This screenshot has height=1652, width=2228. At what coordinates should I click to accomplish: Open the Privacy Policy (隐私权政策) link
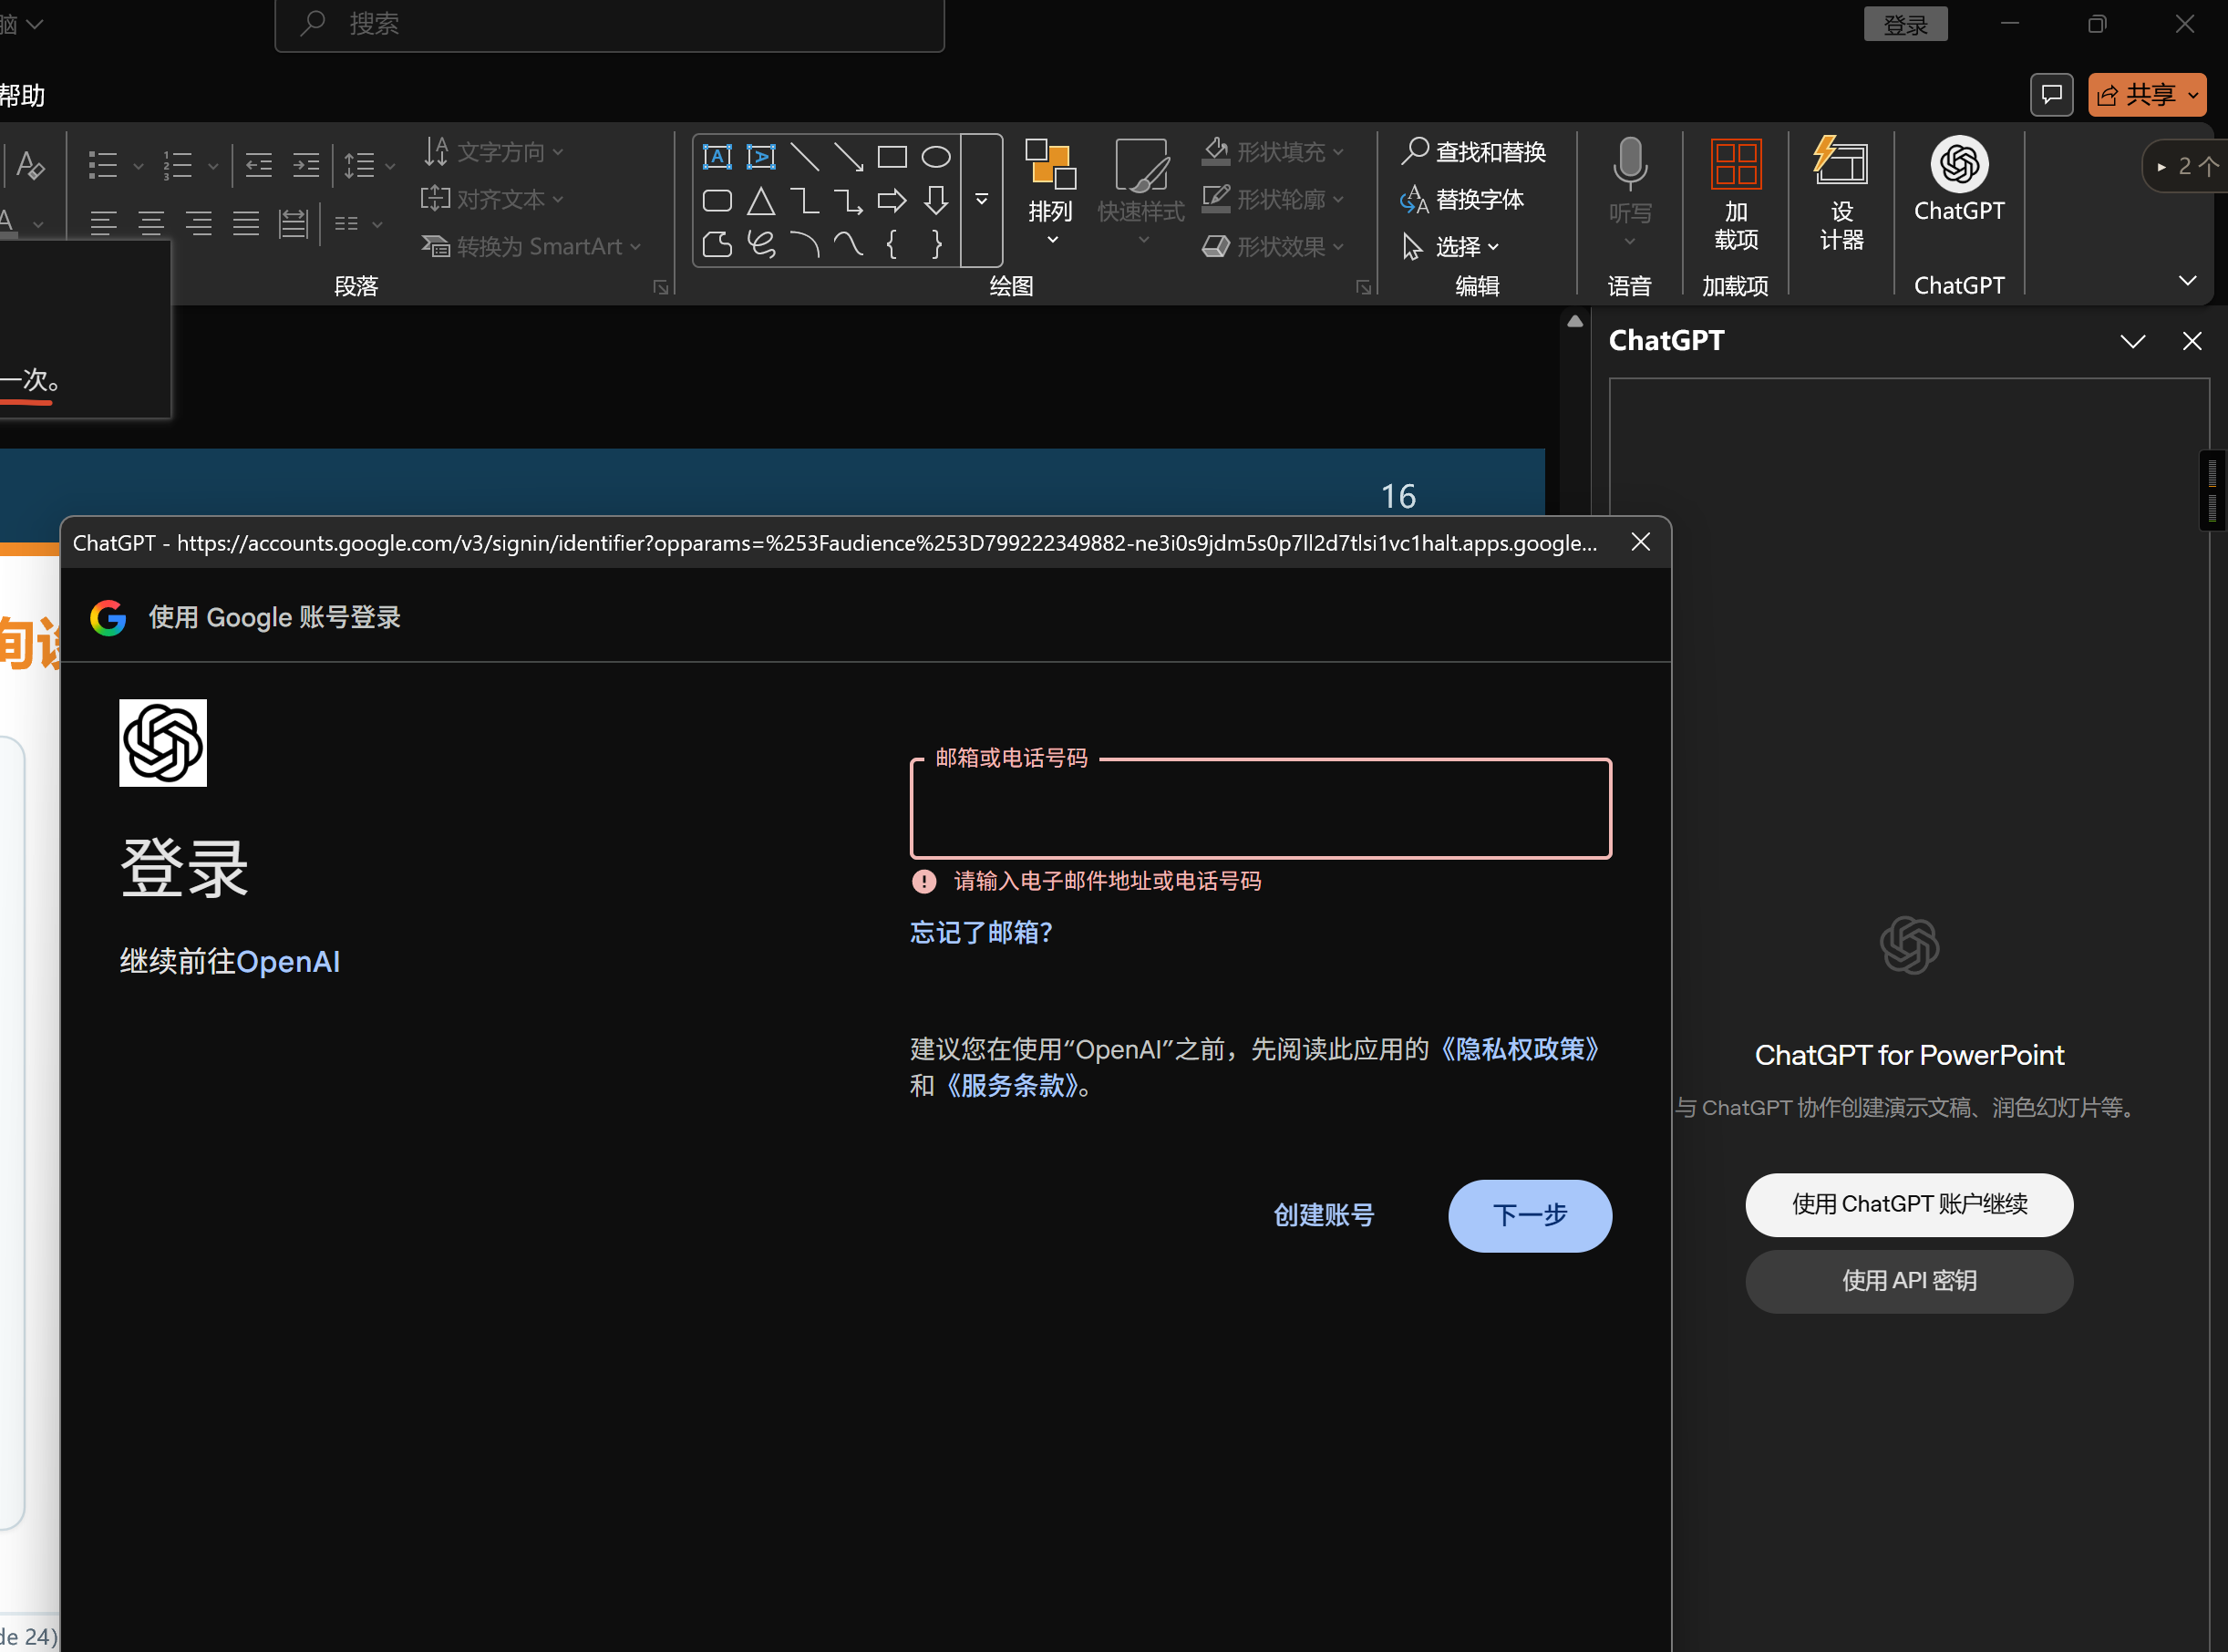(1520, 1049)
